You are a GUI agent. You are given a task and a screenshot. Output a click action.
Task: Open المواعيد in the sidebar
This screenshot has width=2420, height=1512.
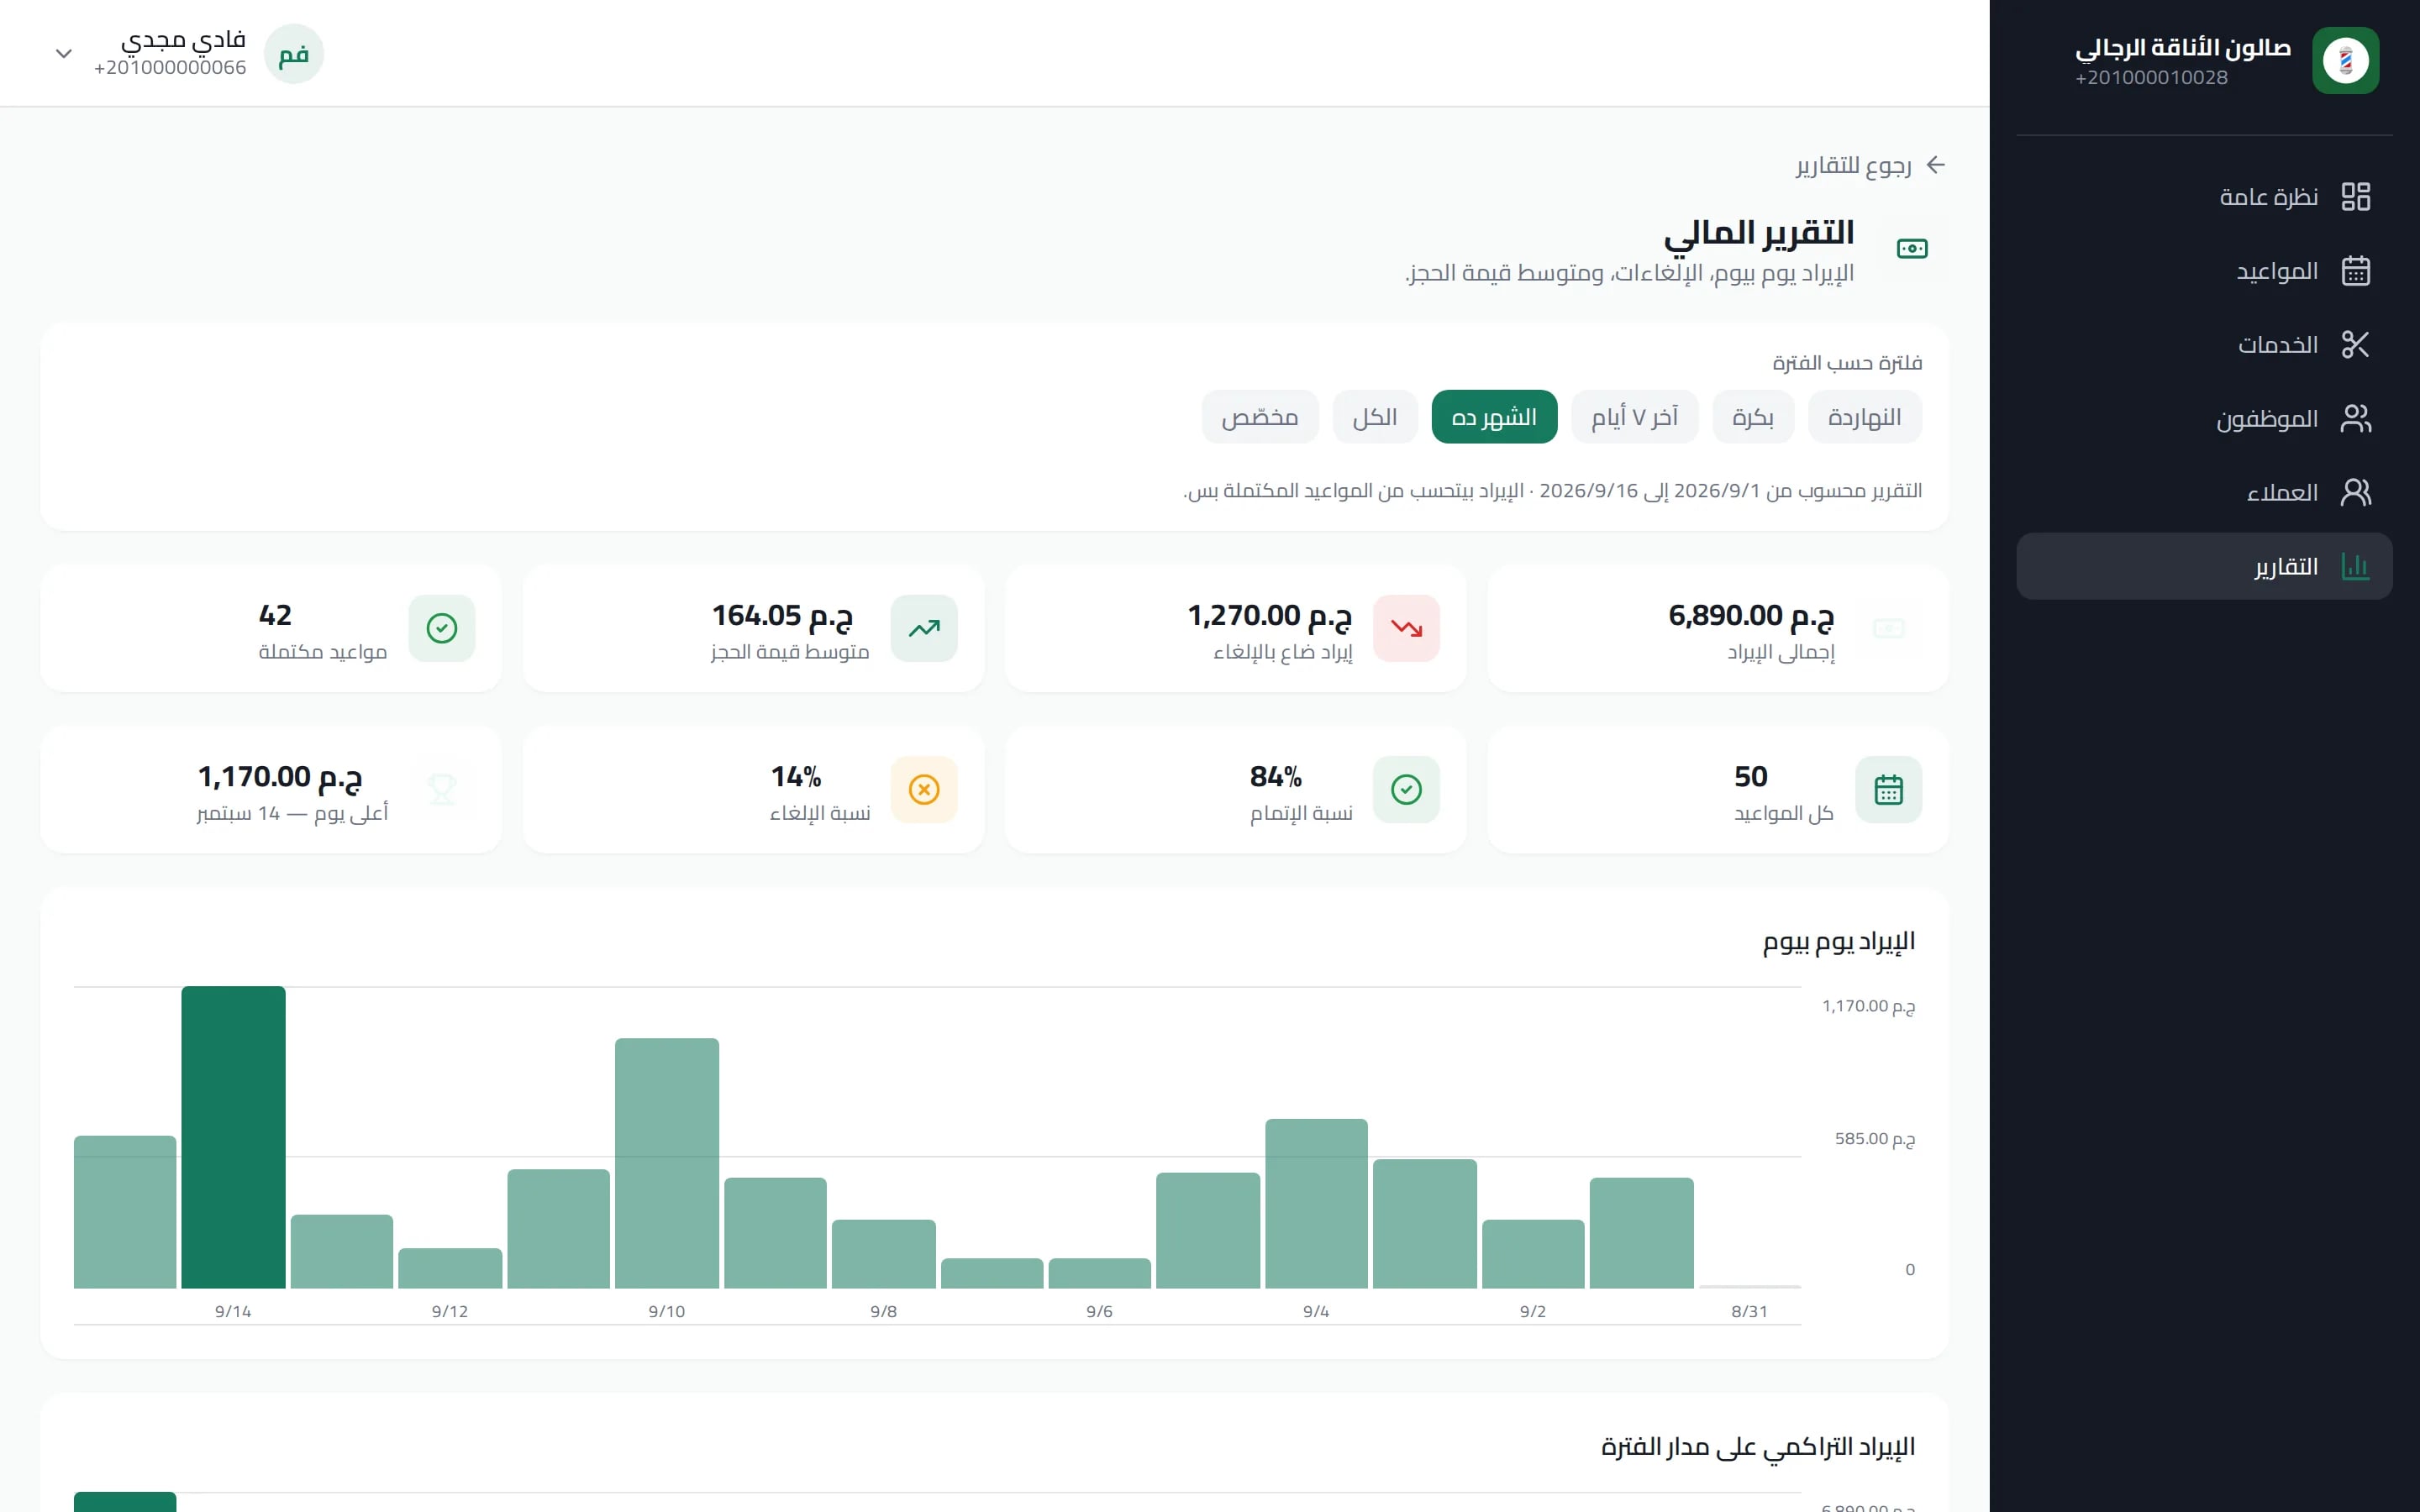click(2204, 271)
